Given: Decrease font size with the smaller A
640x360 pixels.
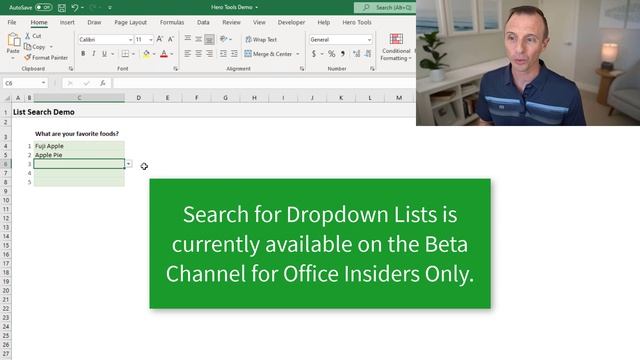Looking at the screenshot, I should (171, 39).
